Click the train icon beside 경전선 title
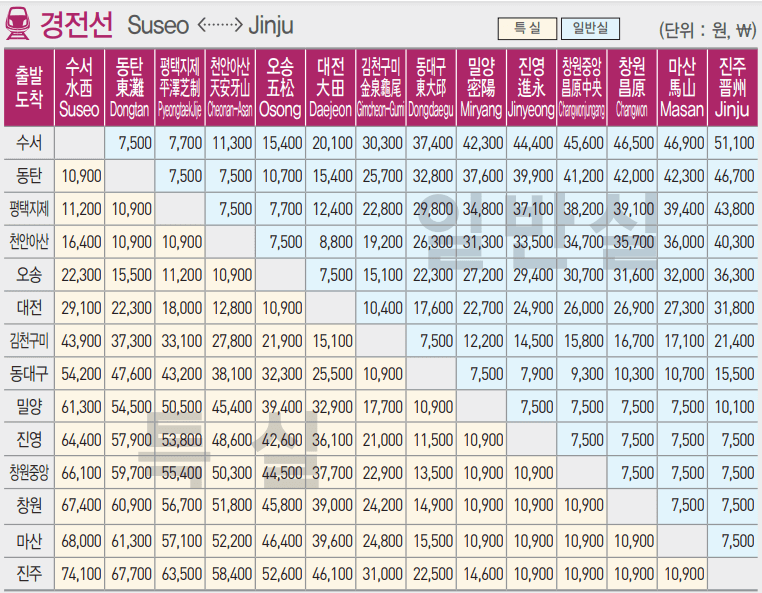The image size is (762, 593). point(18,23)
